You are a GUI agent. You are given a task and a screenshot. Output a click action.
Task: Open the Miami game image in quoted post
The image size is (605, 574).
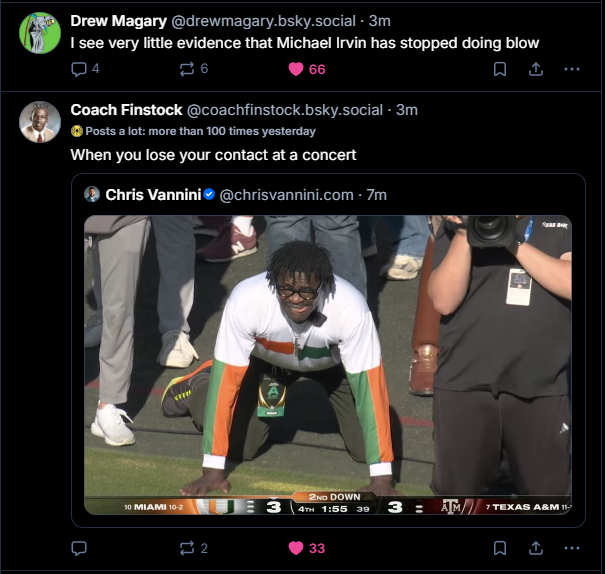(328, 365)
